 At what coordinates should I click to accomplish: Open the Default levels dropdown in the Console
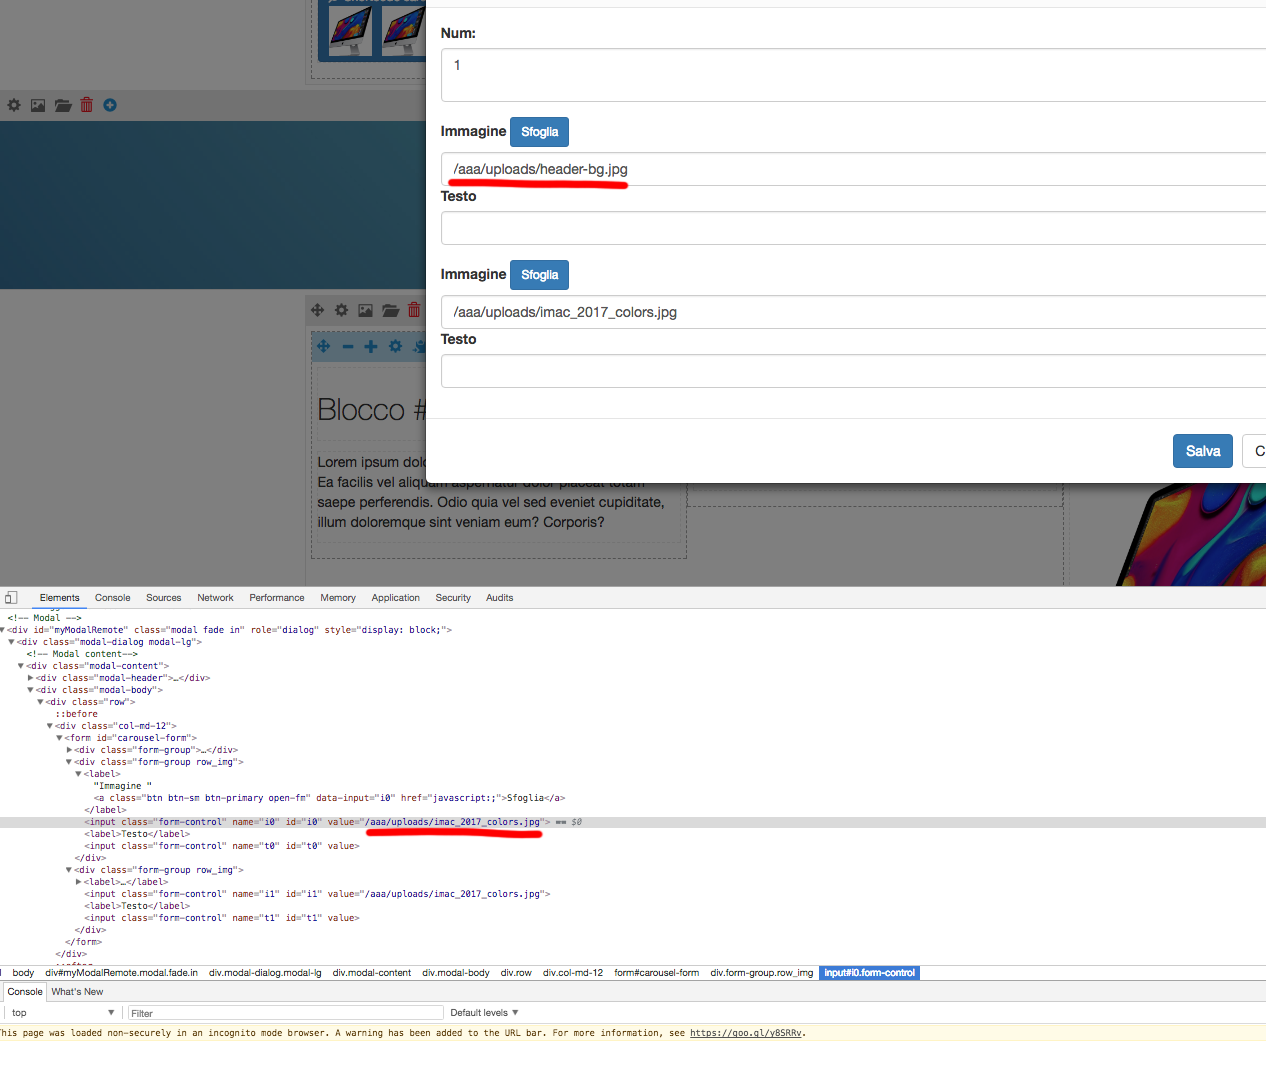point(484,1012)
